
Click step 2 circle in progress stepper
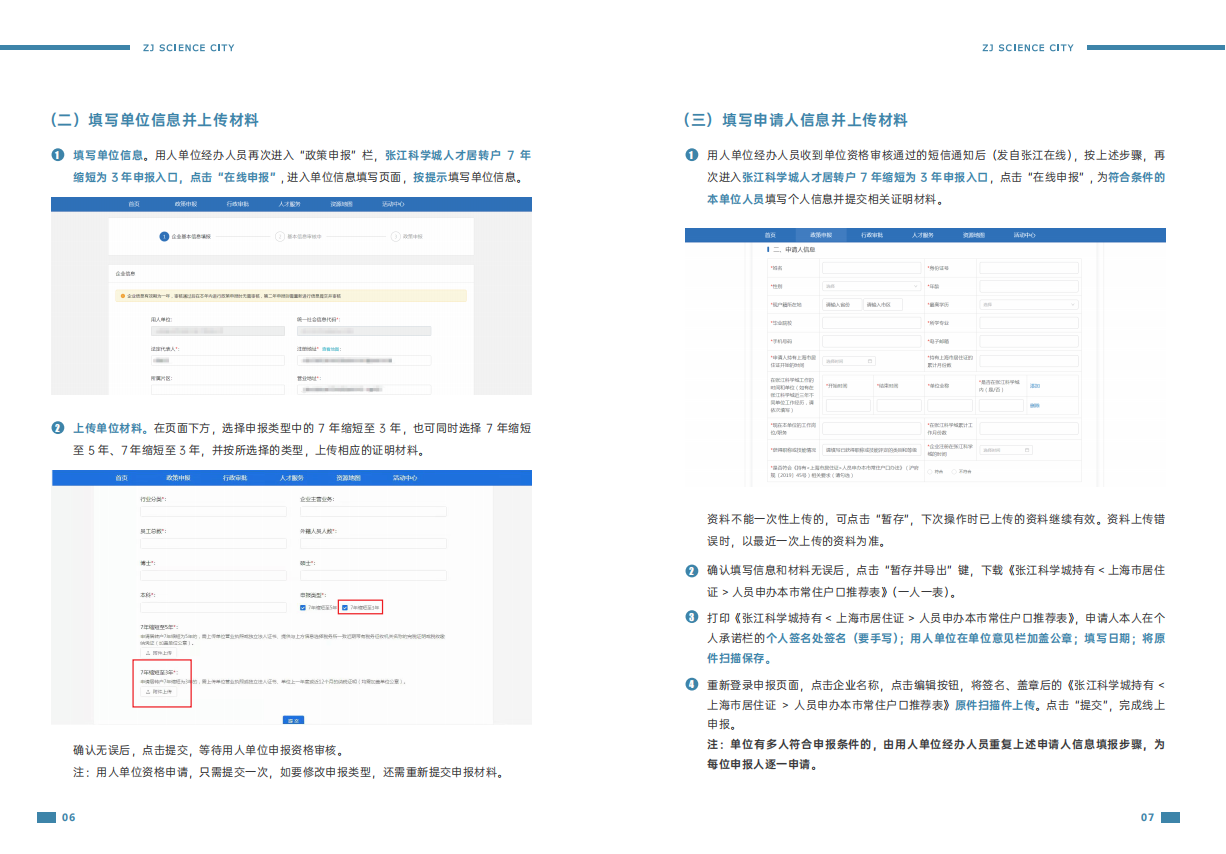[x=280, y=237]
